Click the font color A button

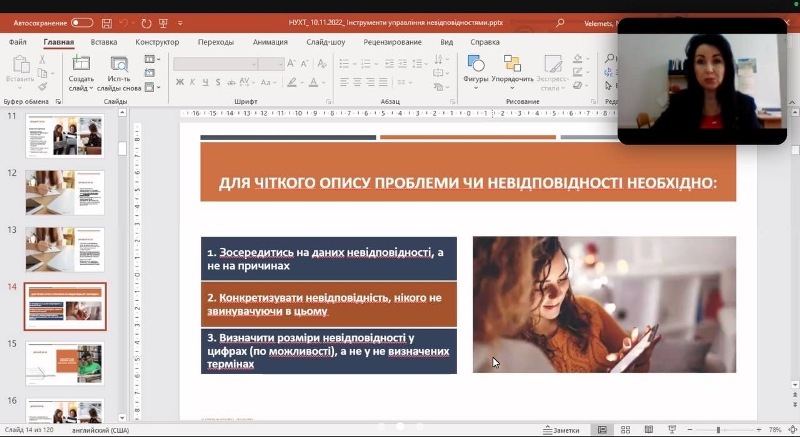tap(313, 82)
